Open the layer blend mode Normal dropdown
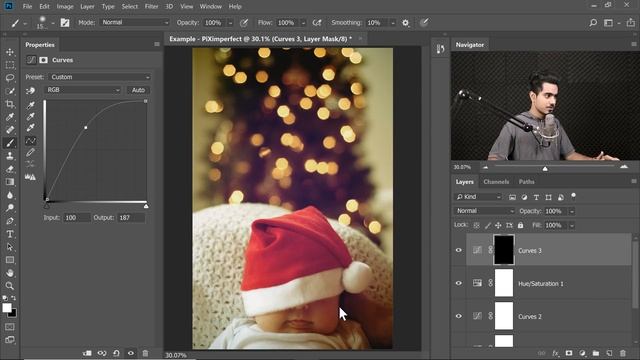Viewport: 640px width, 360px height. coord(484,211)
